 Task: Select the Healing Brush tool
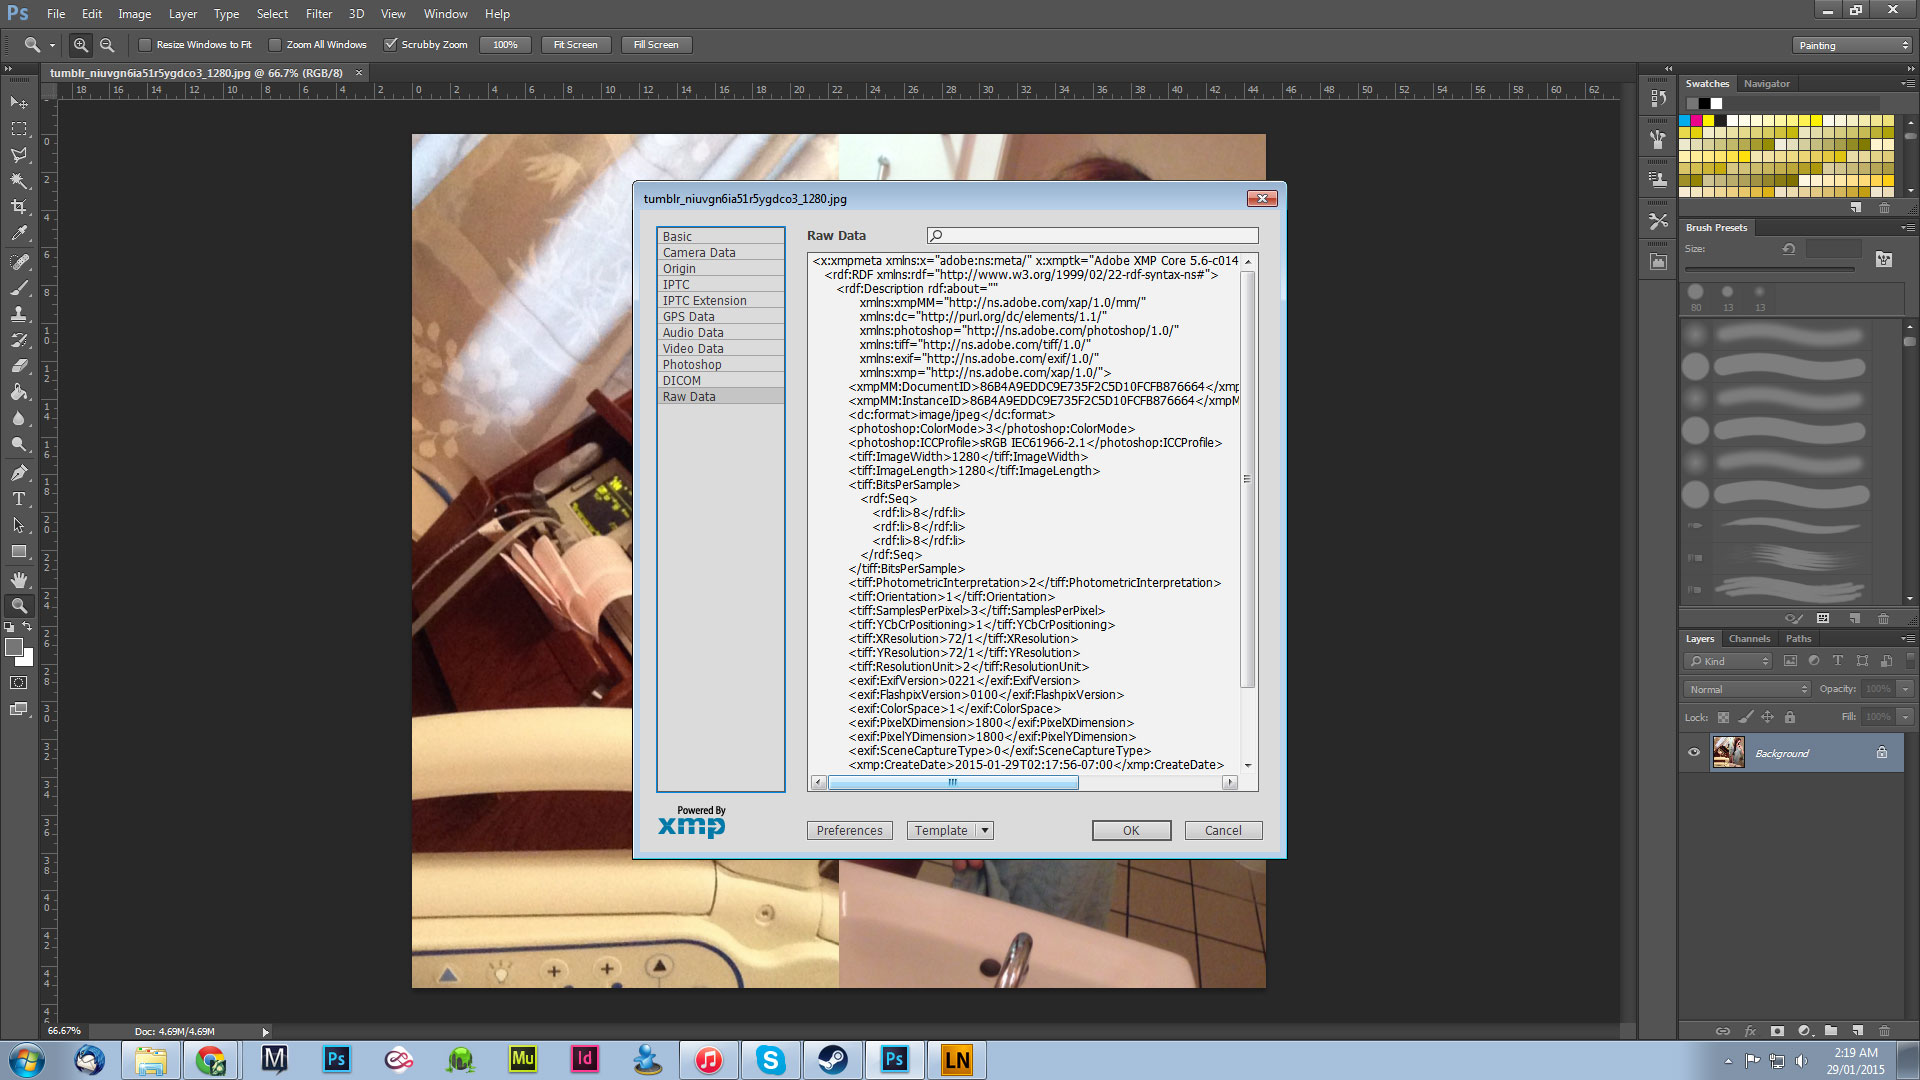[19, 262]
